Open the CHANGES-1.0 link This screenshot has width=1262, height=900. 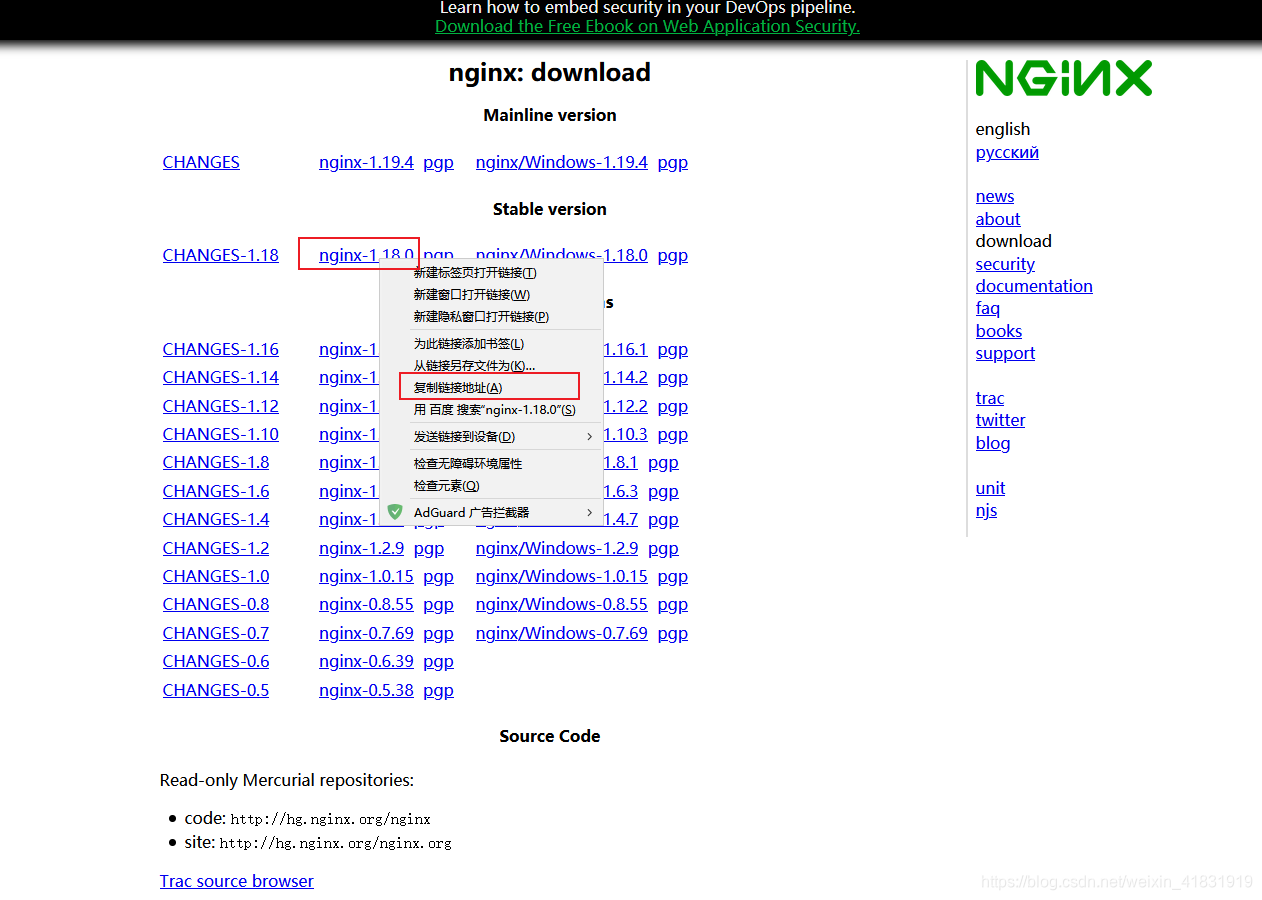tap(216, 576)
